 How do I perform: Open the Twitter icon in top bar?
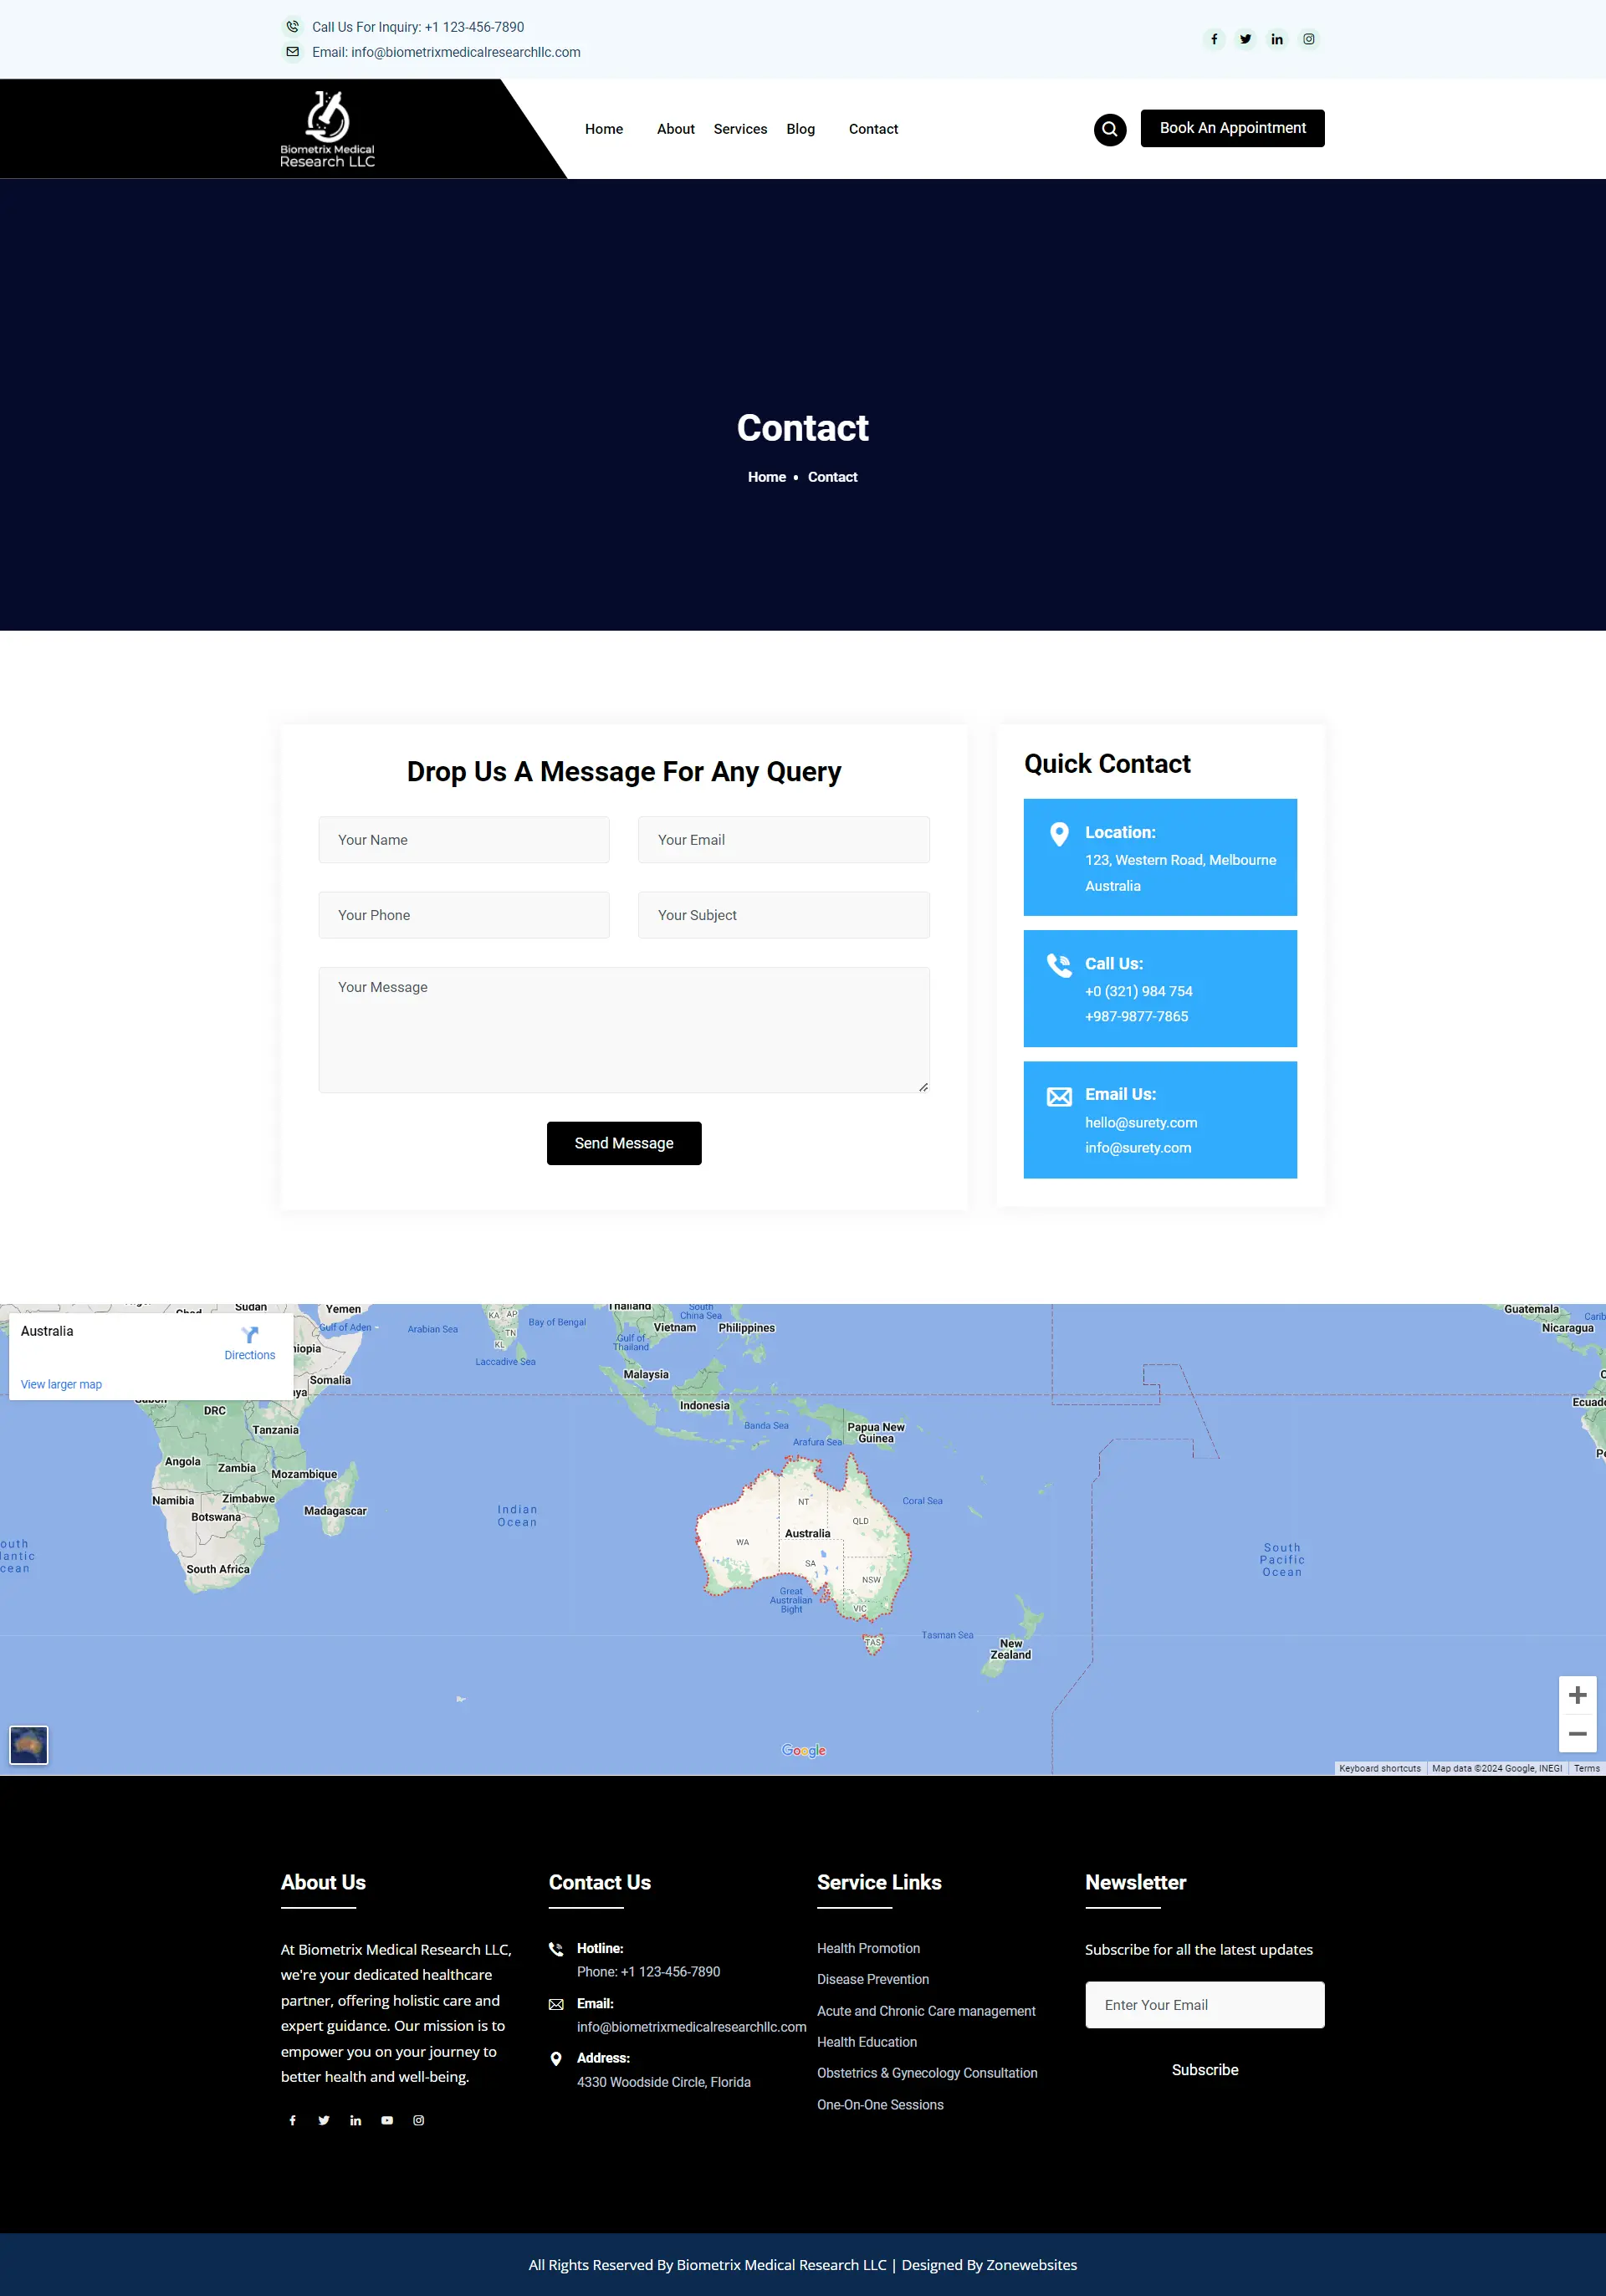[x=1245, y=39]
